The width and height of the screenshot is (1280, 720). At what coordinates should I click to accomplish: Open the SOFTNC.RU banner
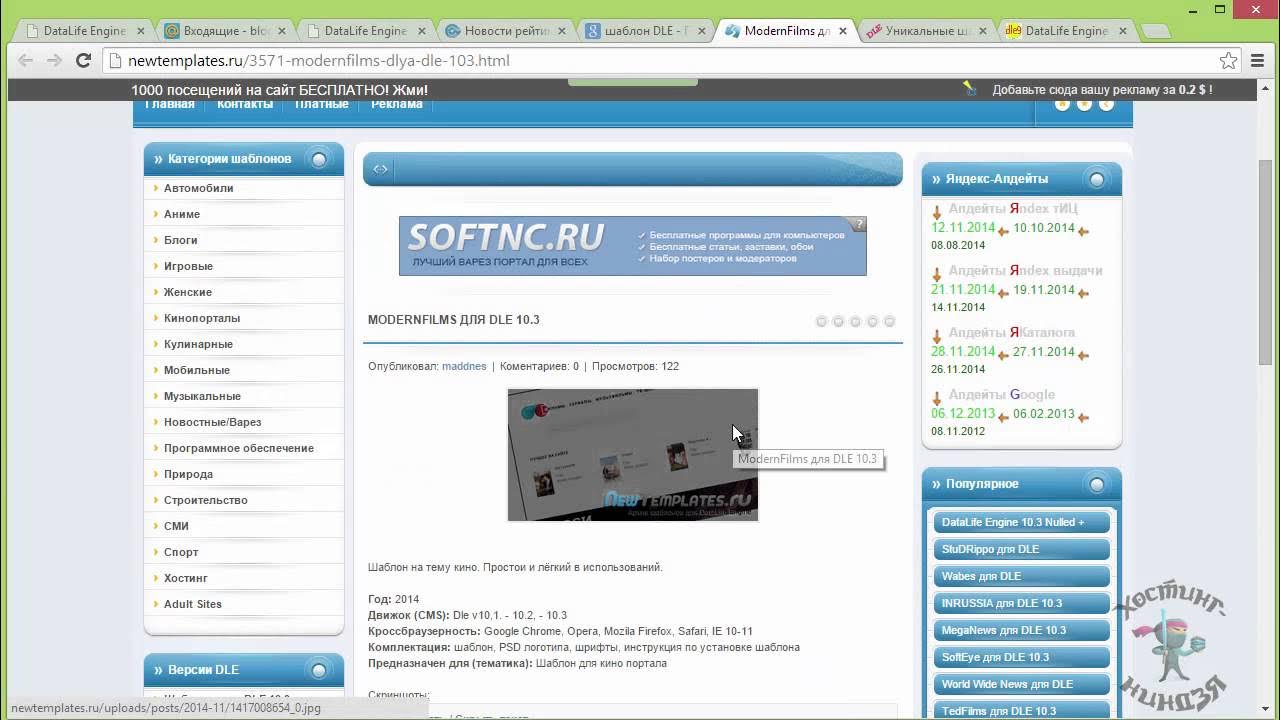tap(632, 246)
